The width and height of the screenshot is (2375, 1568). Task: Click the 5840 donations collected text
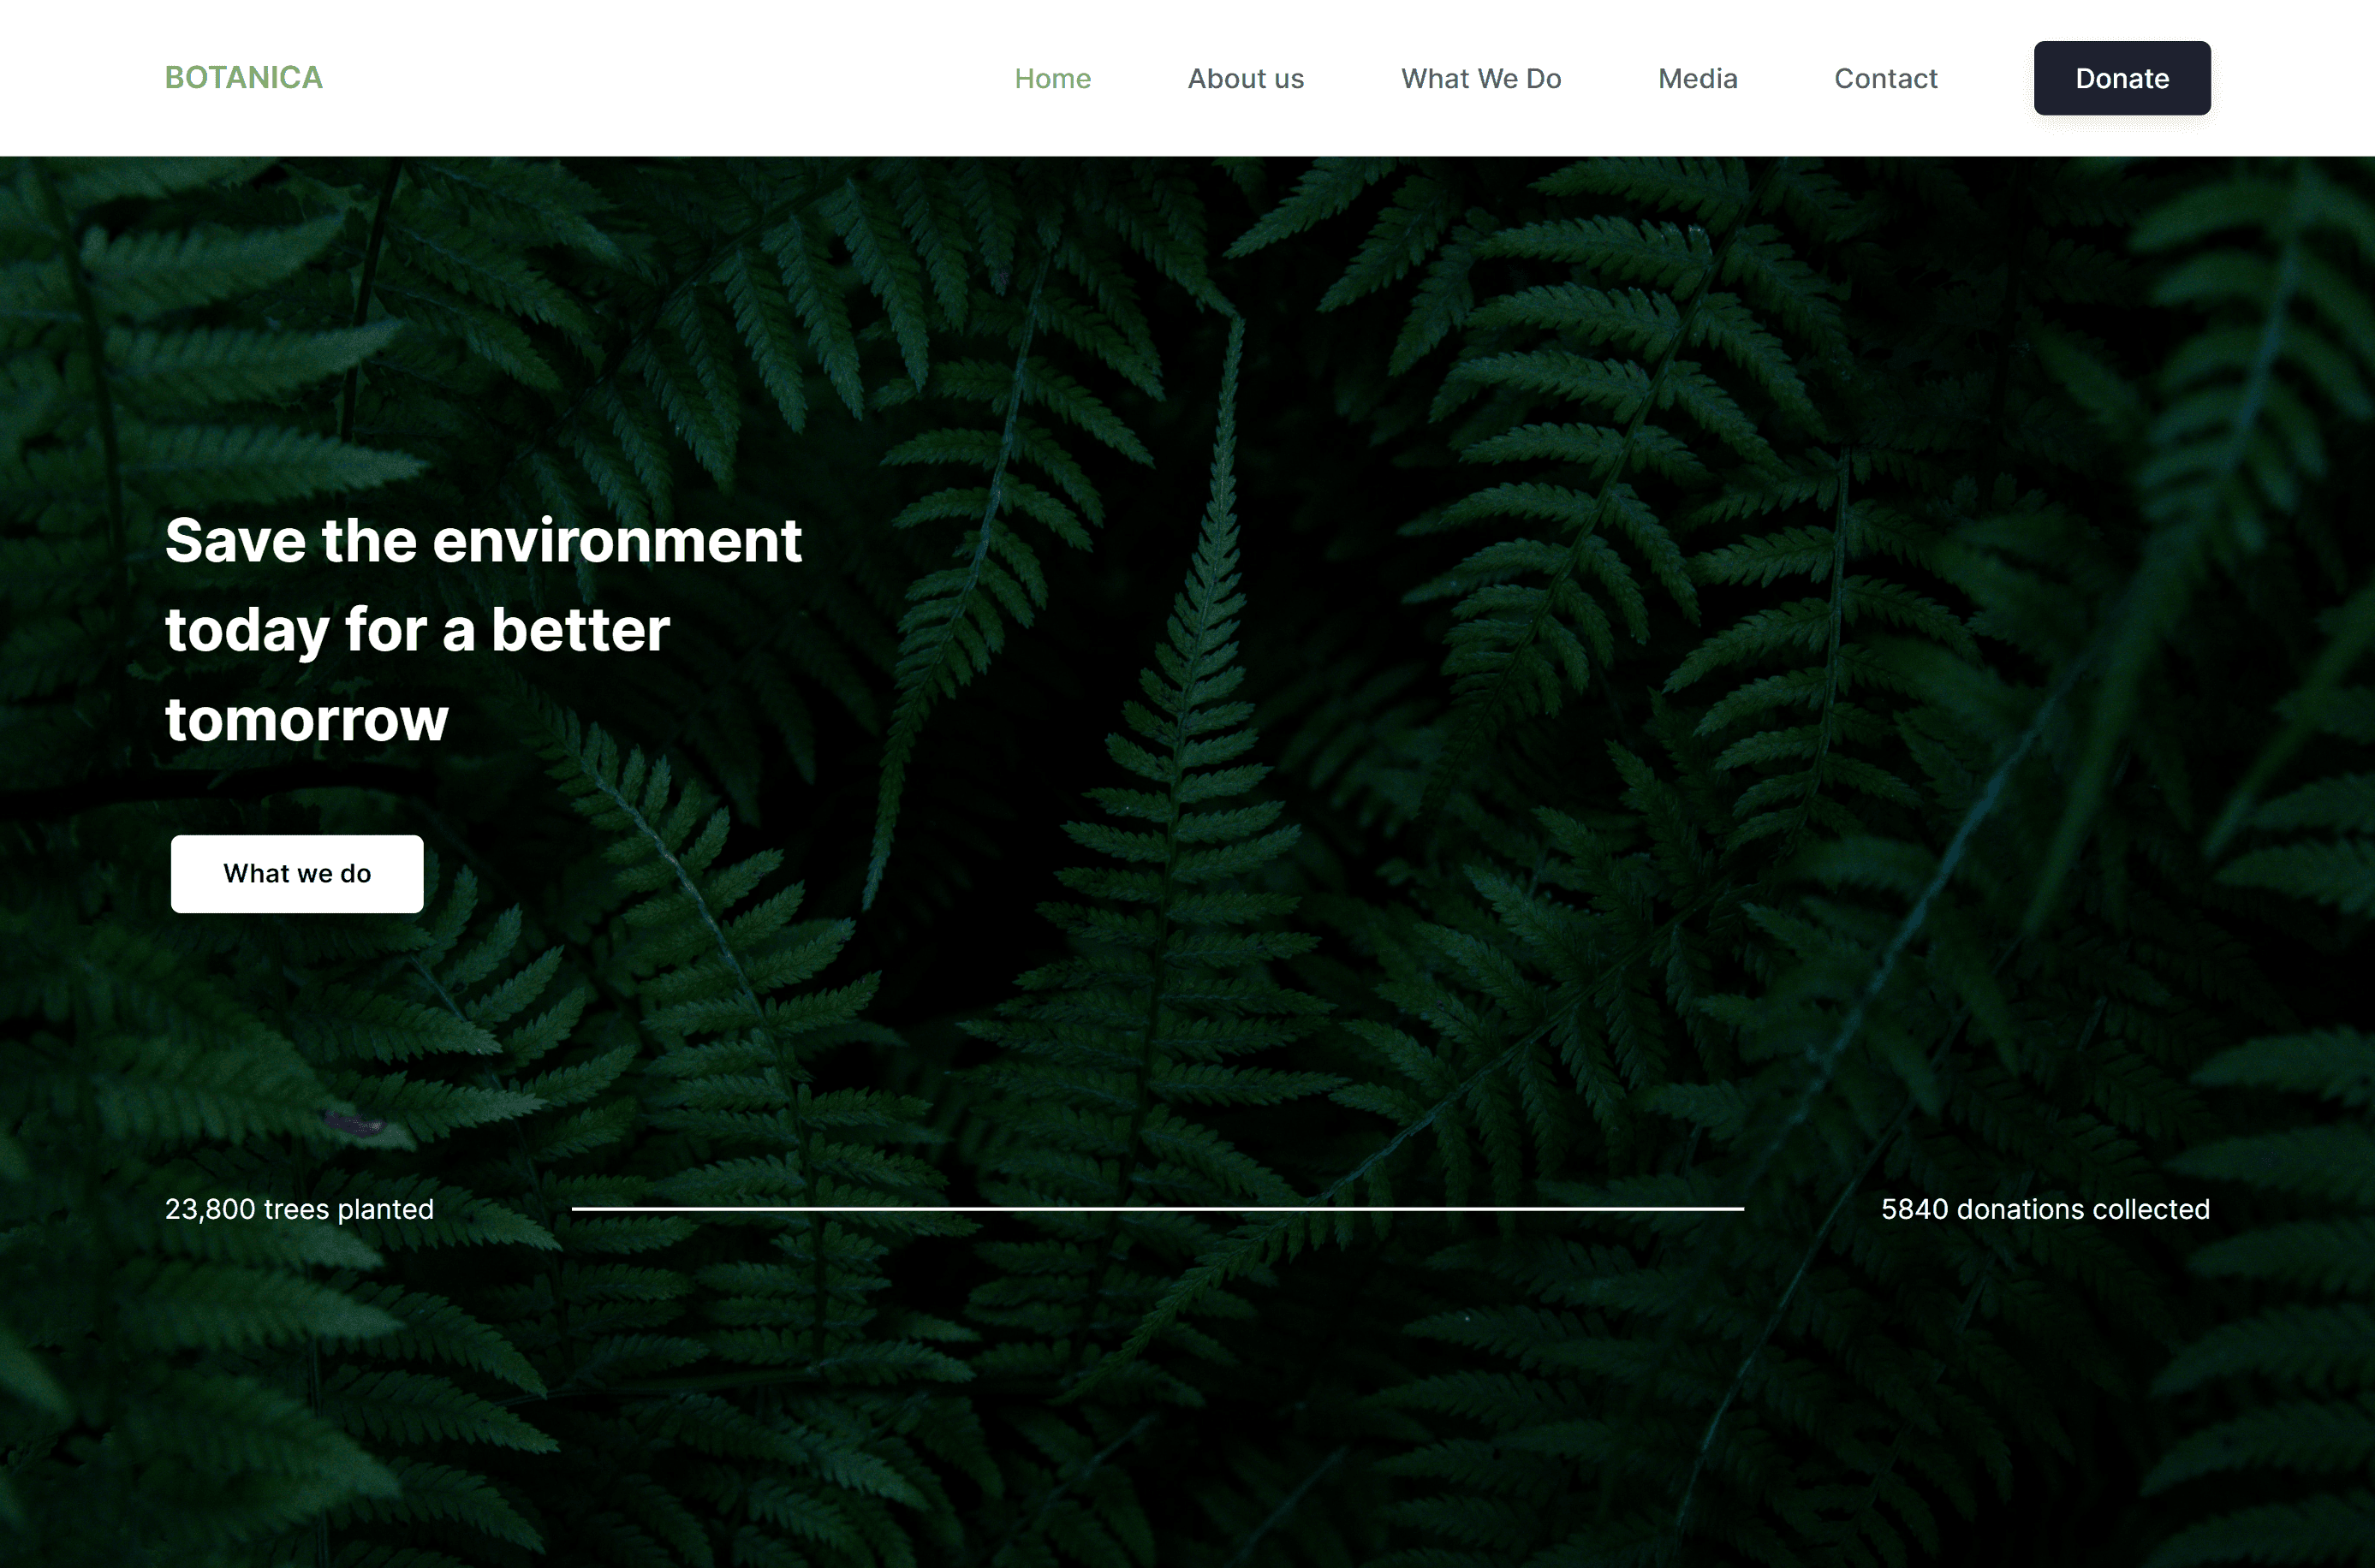tap(2045, 1209)
